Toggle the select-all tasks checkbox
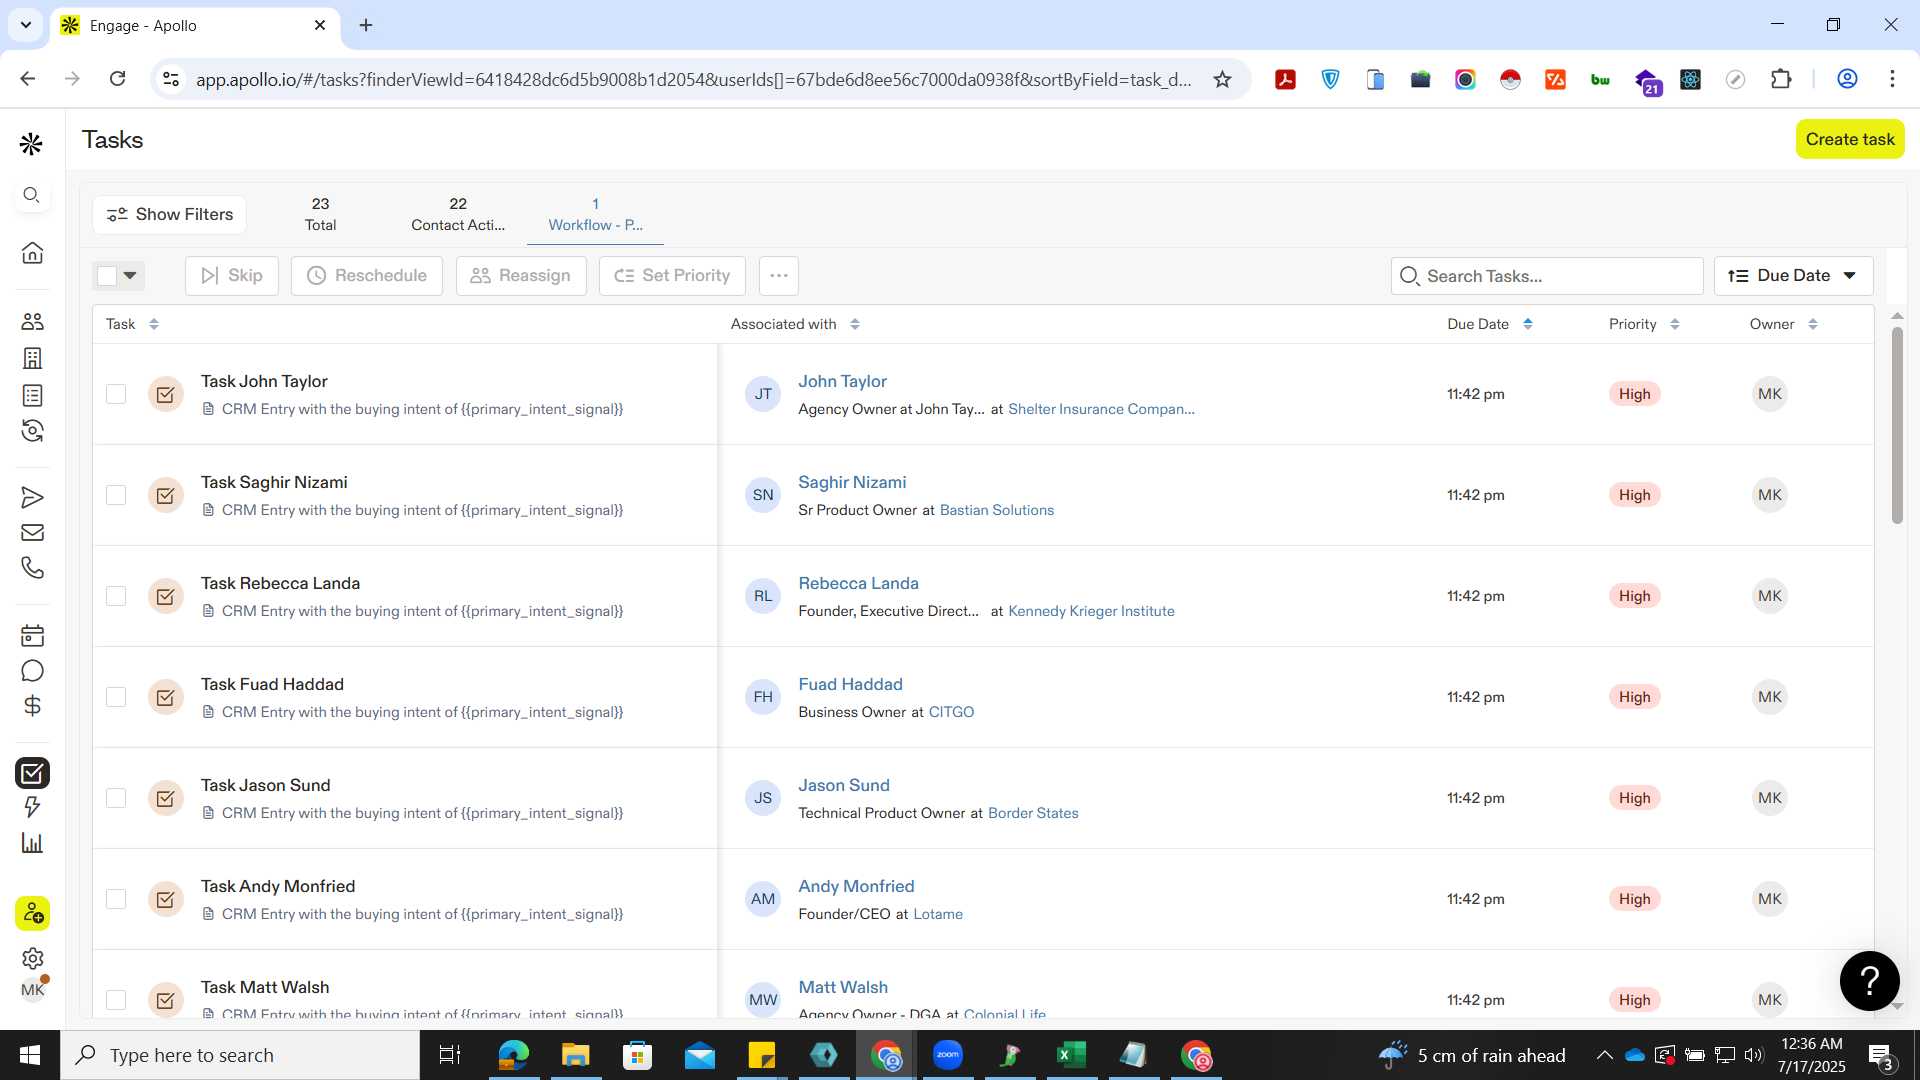 107,275
